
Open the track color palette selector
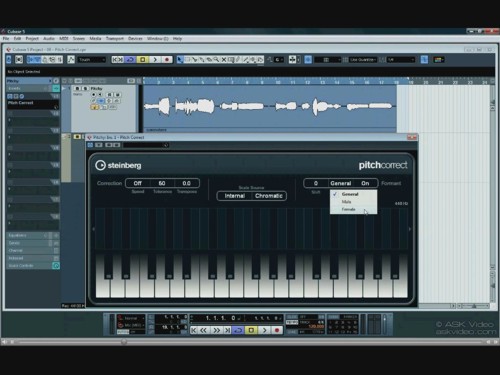[438, 60]
